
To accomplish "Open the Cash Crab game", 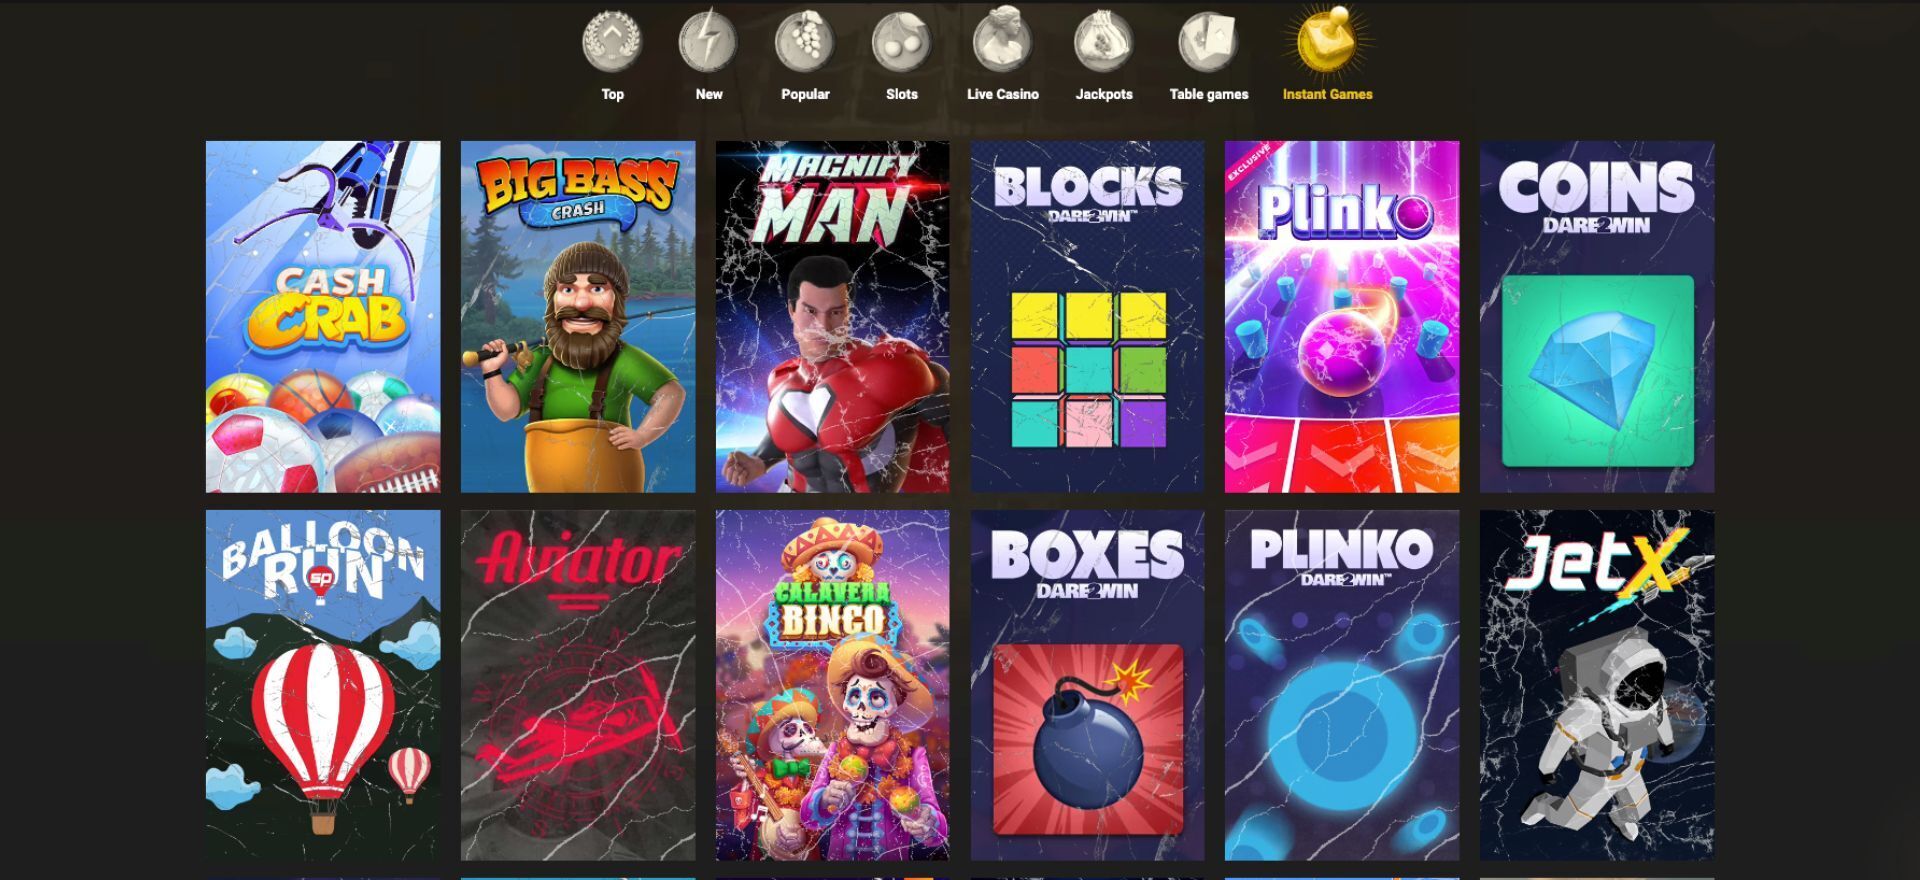I will point(323,316).
